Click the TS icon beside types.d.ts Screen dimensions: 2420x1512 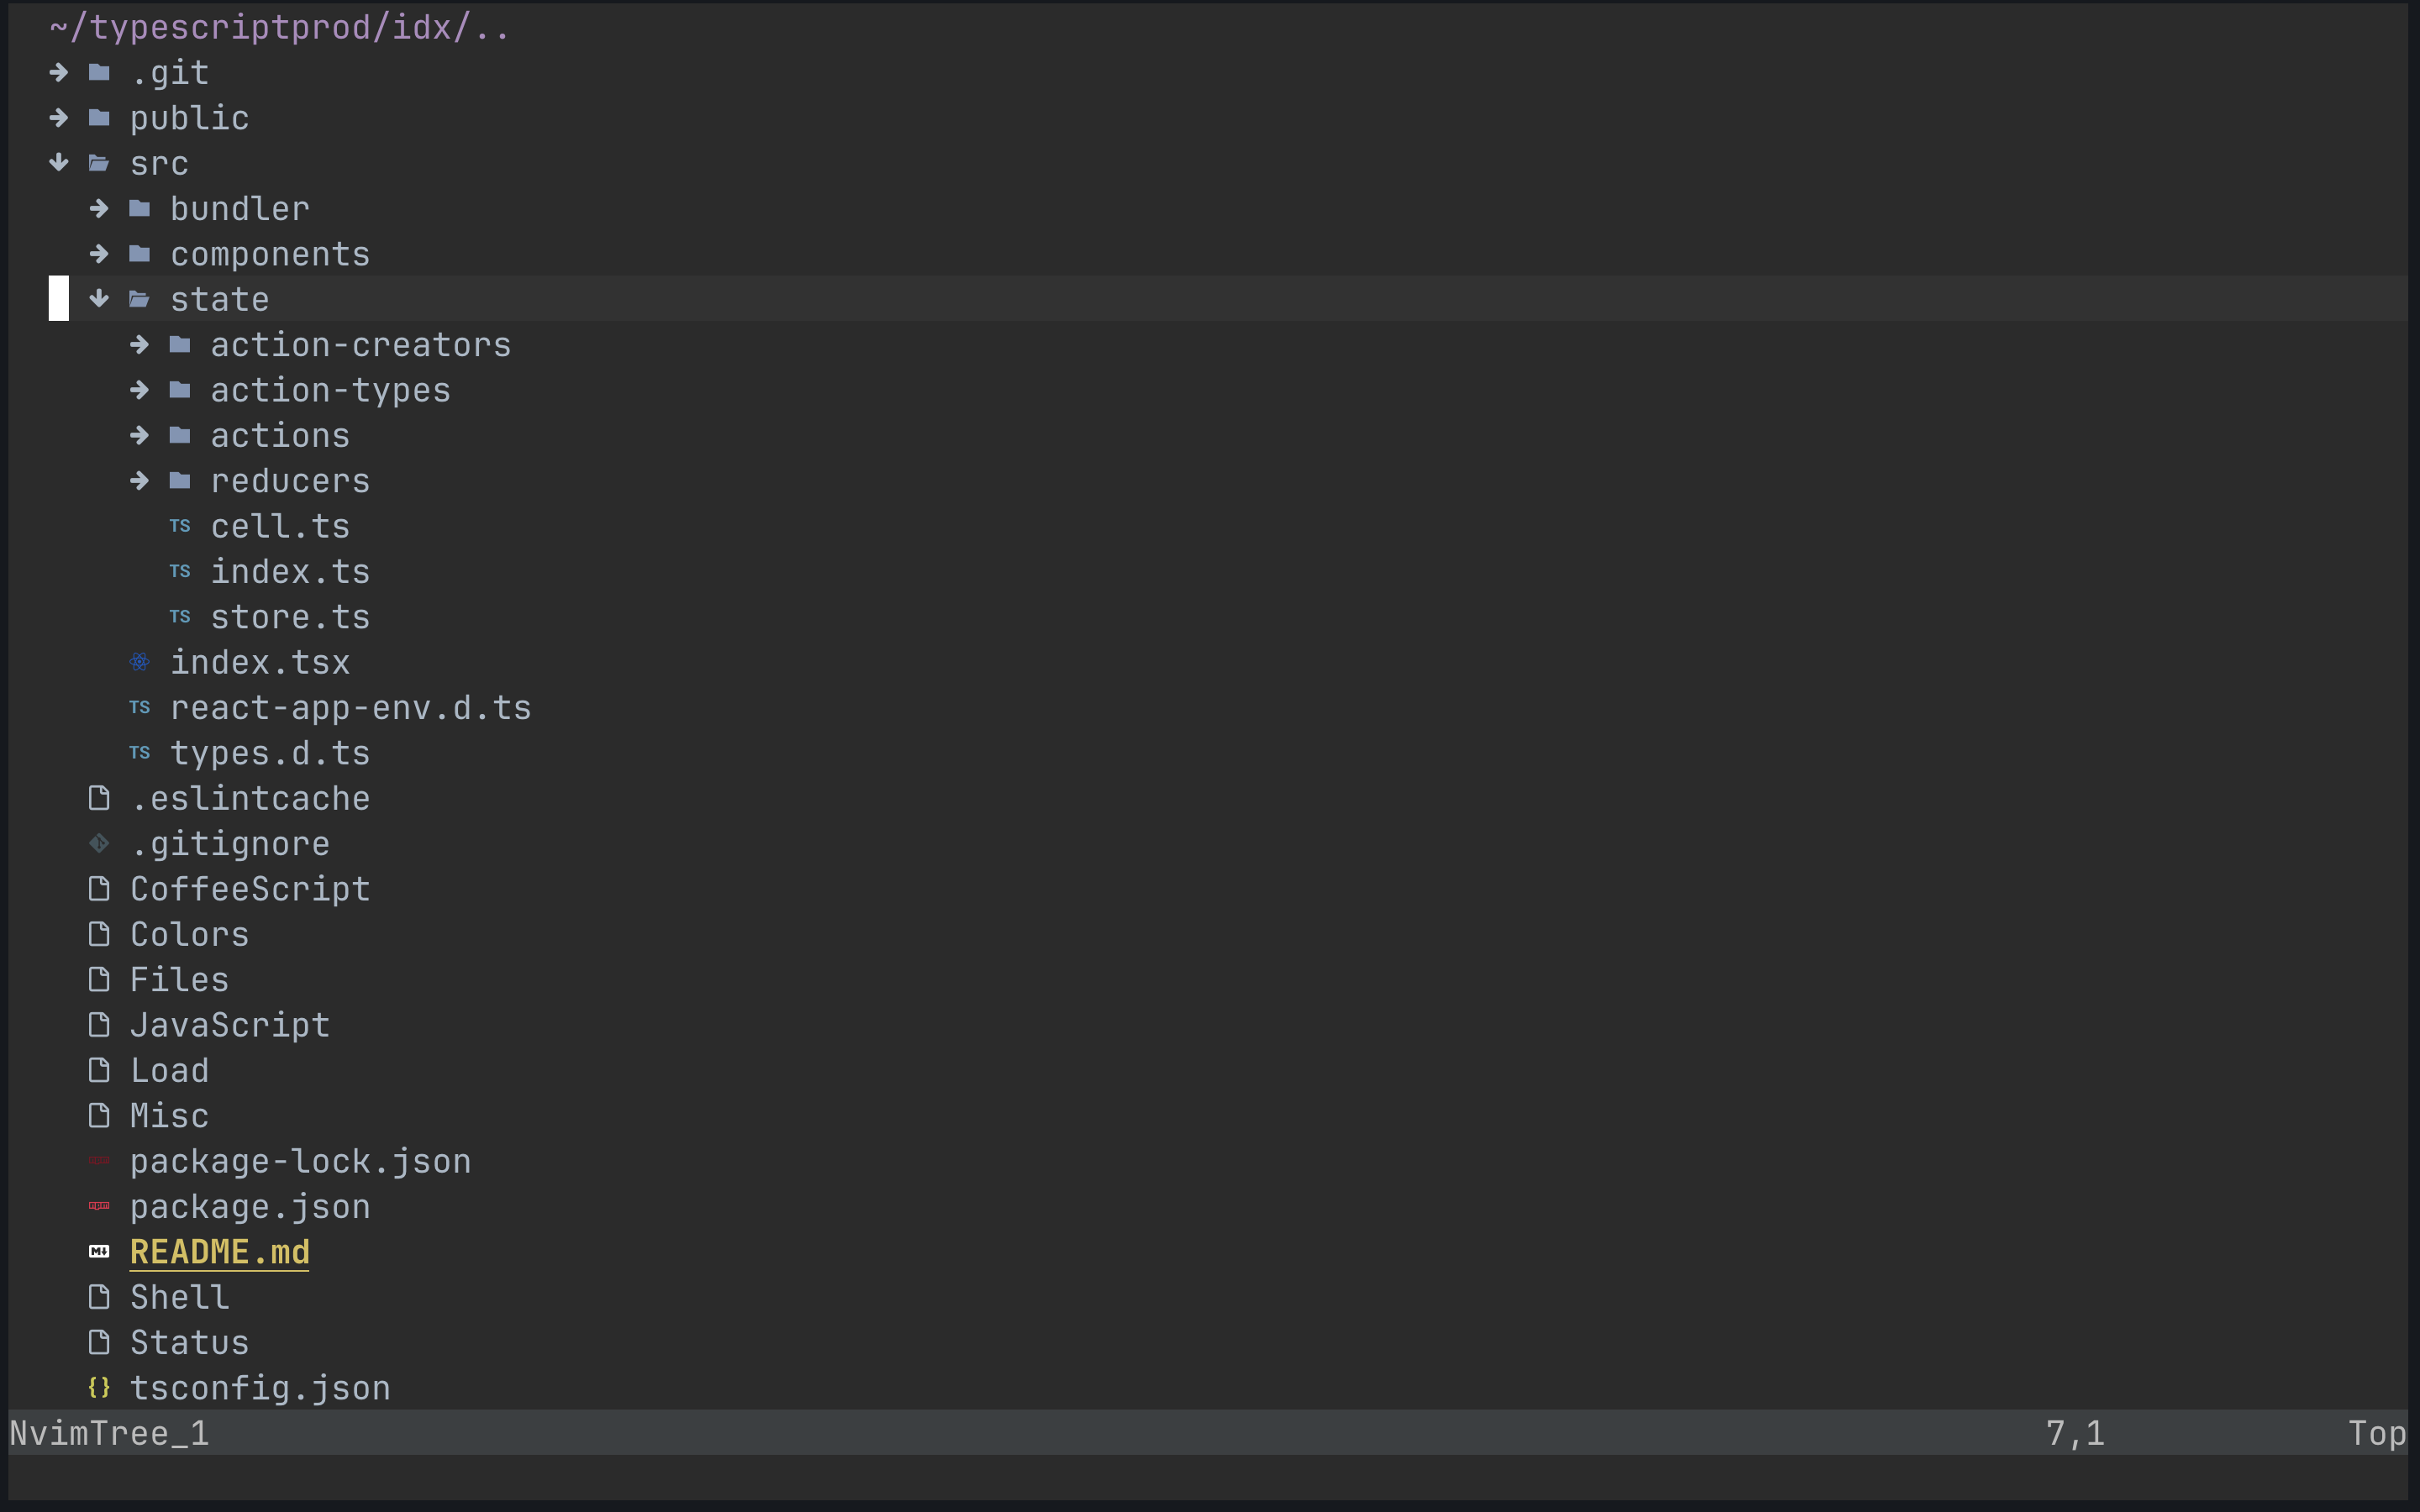coord(139,753)
